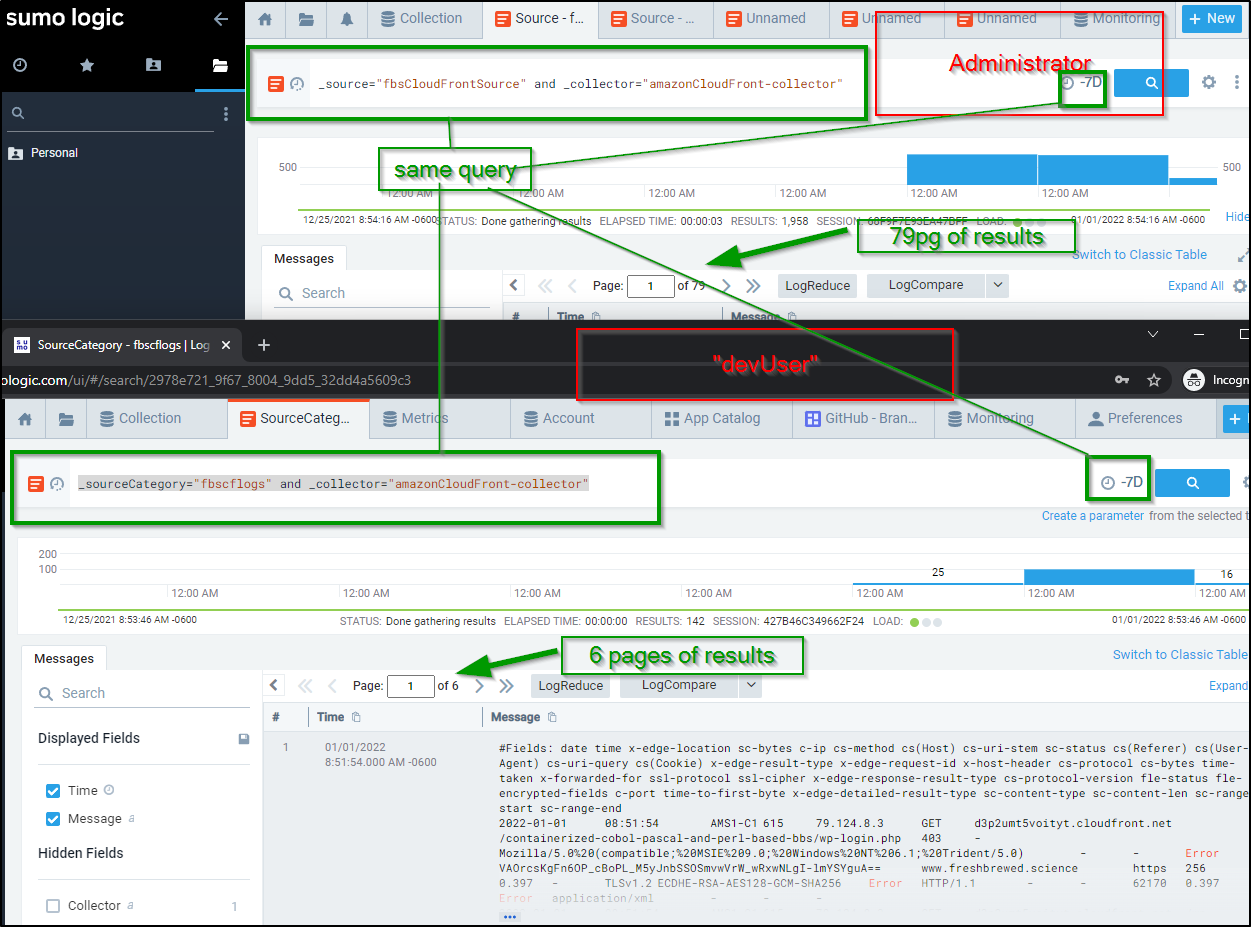Click the + New button
Screen dimensions: 1251x927
[x=1212, y=18]
